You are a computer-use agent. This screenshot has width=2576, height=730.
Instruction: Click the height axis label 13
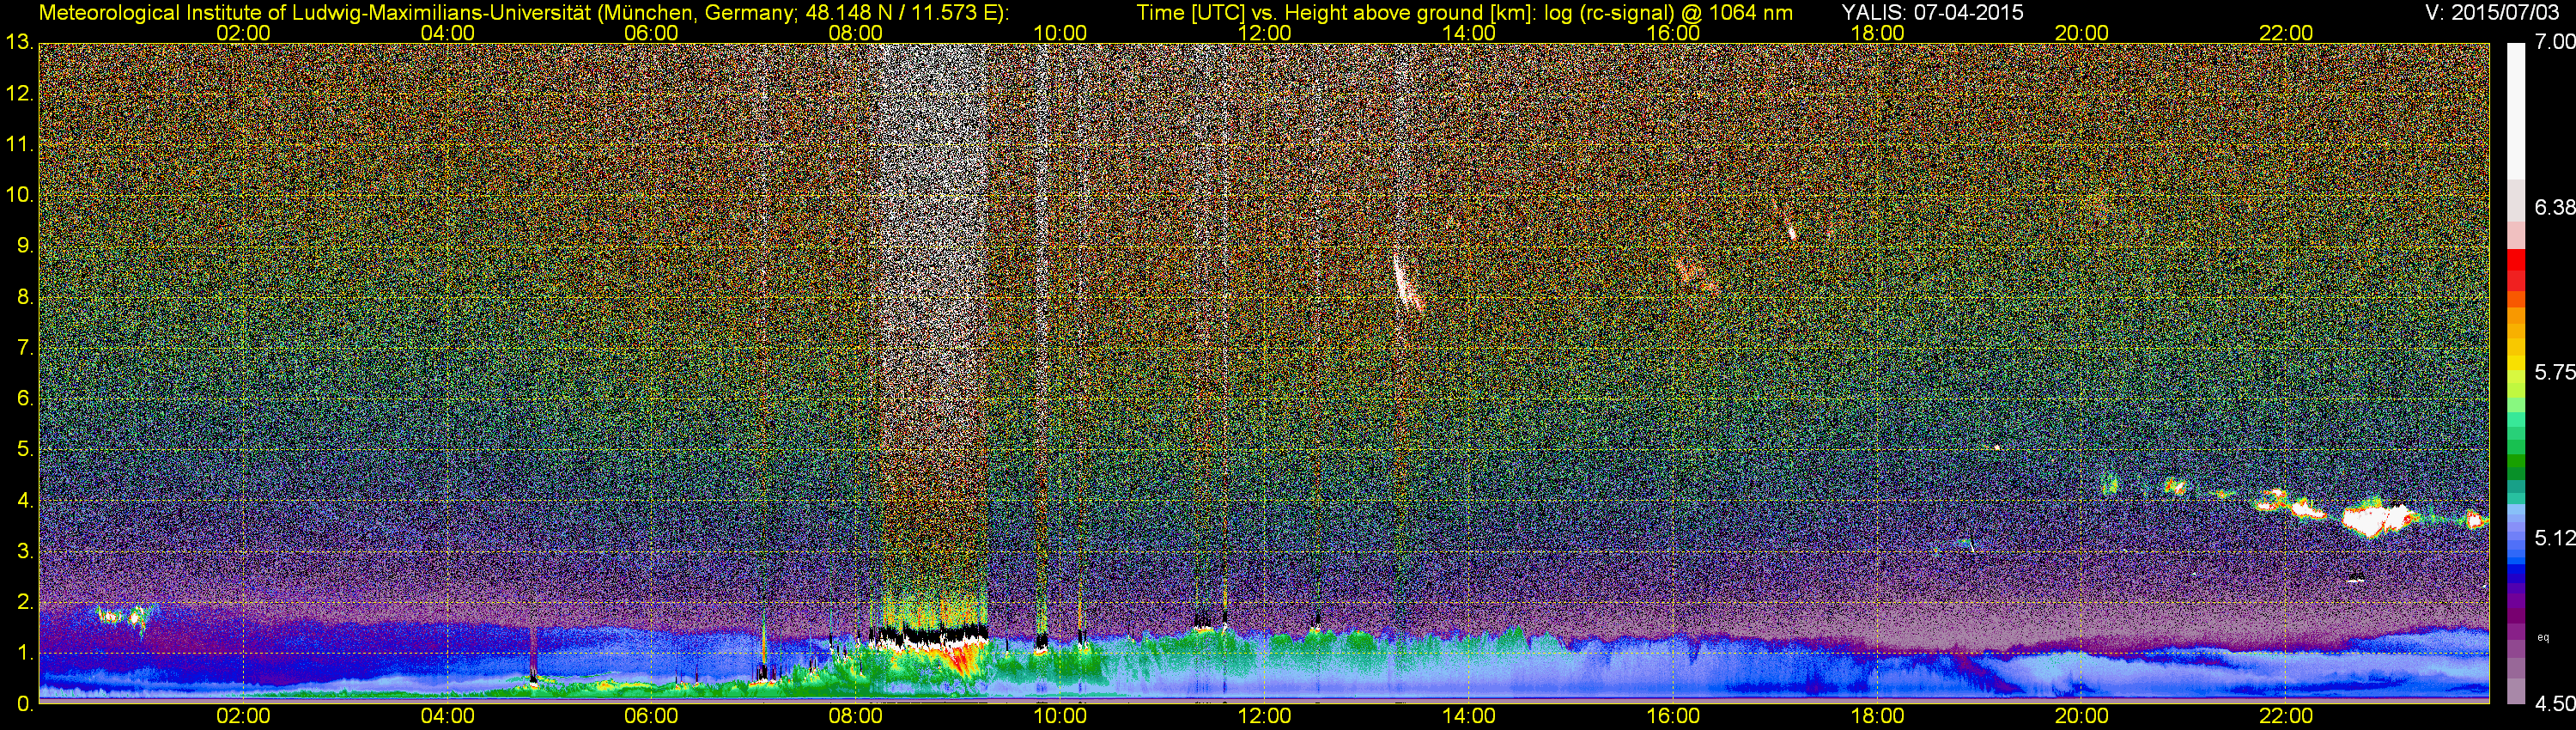click(19, 42)
